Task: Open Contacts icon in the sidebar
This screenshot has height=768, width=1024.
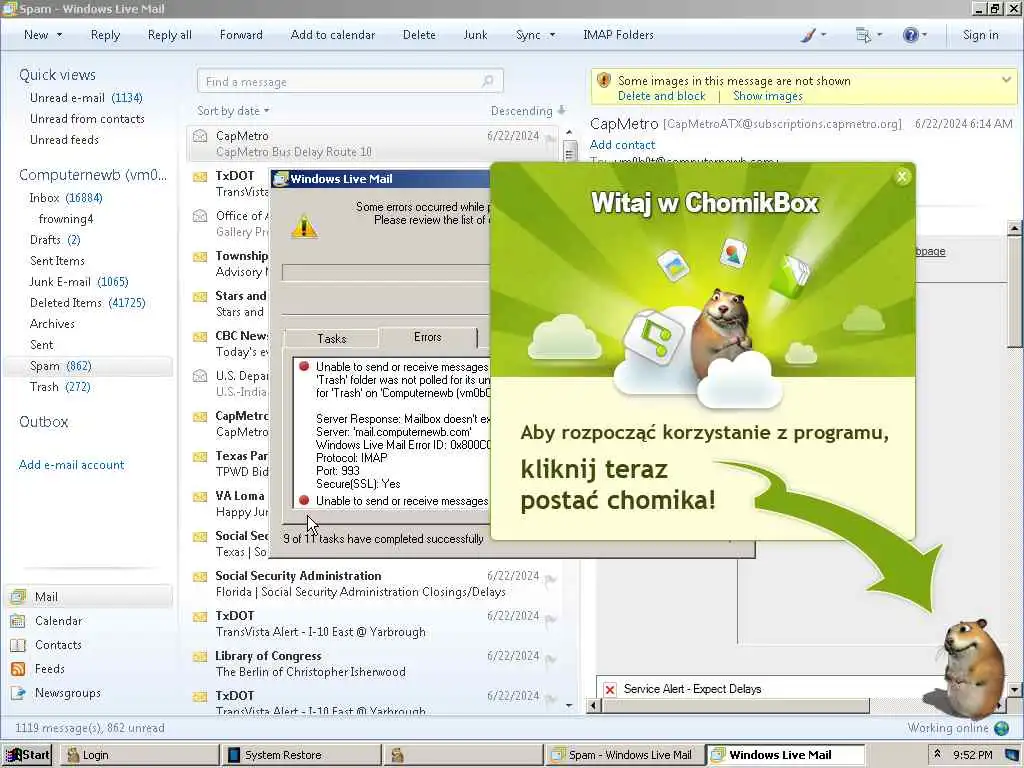Action: point(18,645)
